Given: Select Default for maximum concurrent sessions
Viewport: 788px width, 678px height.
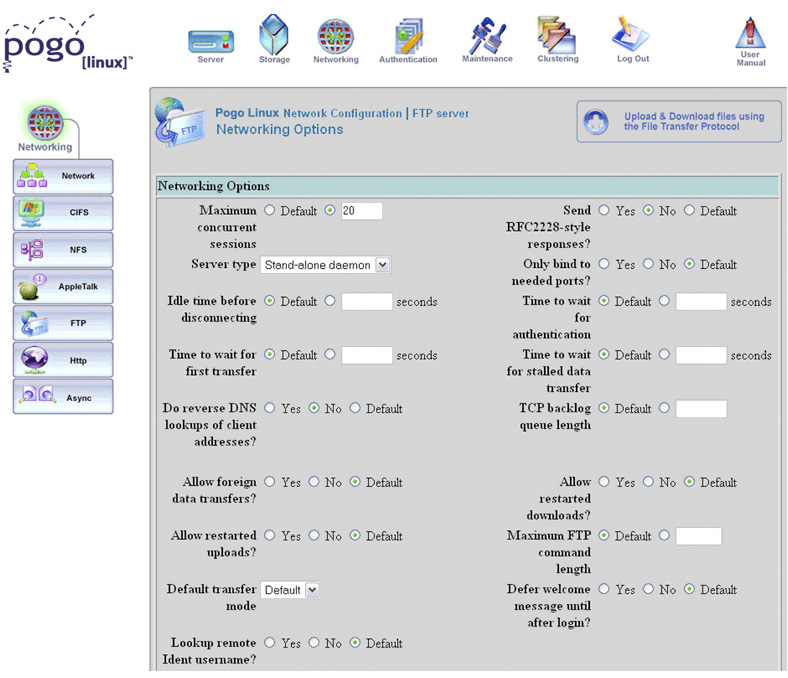Looking at the screenshot, I should [270, 210].
